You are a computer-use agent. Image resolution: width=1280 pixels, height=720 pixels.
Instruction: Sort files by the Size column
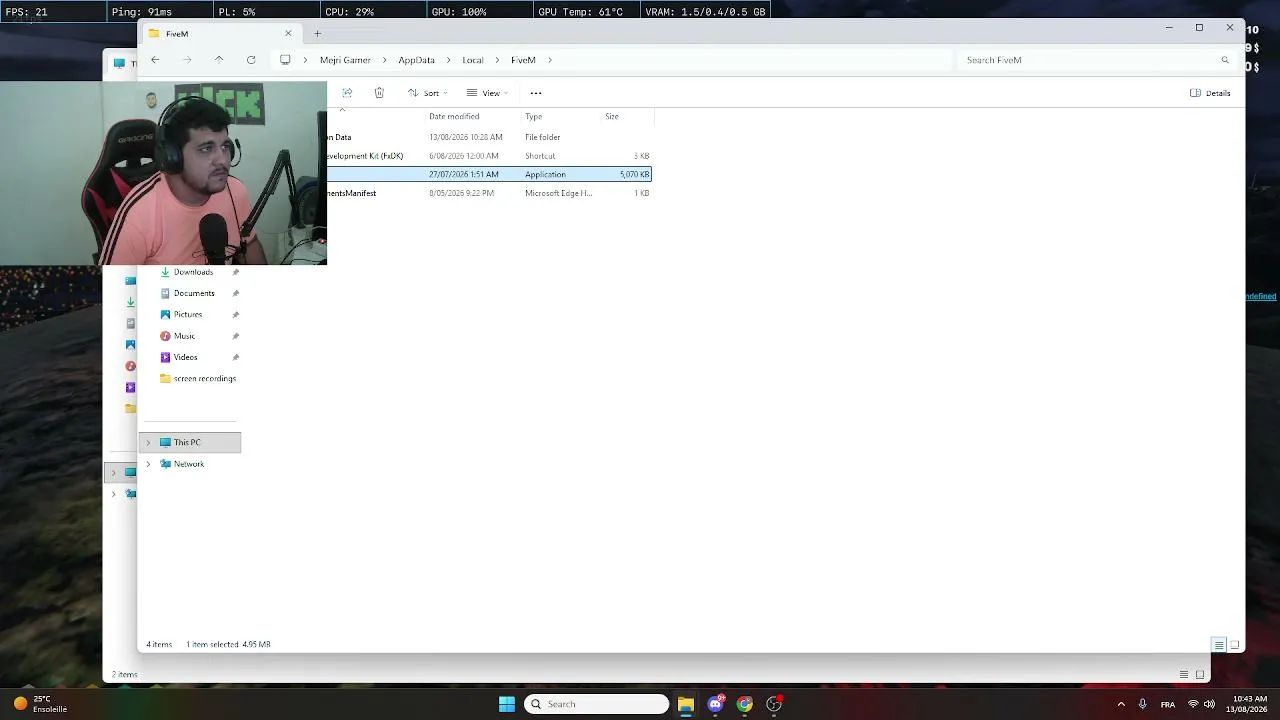tap(612, 117)
